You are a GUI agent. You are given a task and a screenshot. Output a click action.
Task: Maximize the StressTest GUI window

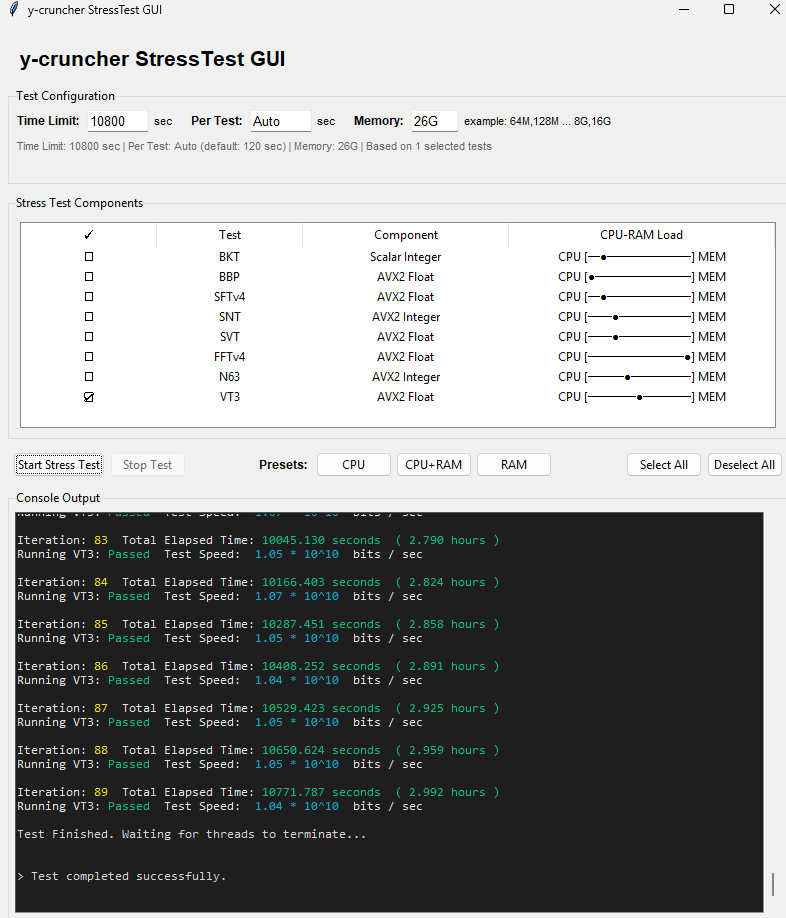[729, 9]
